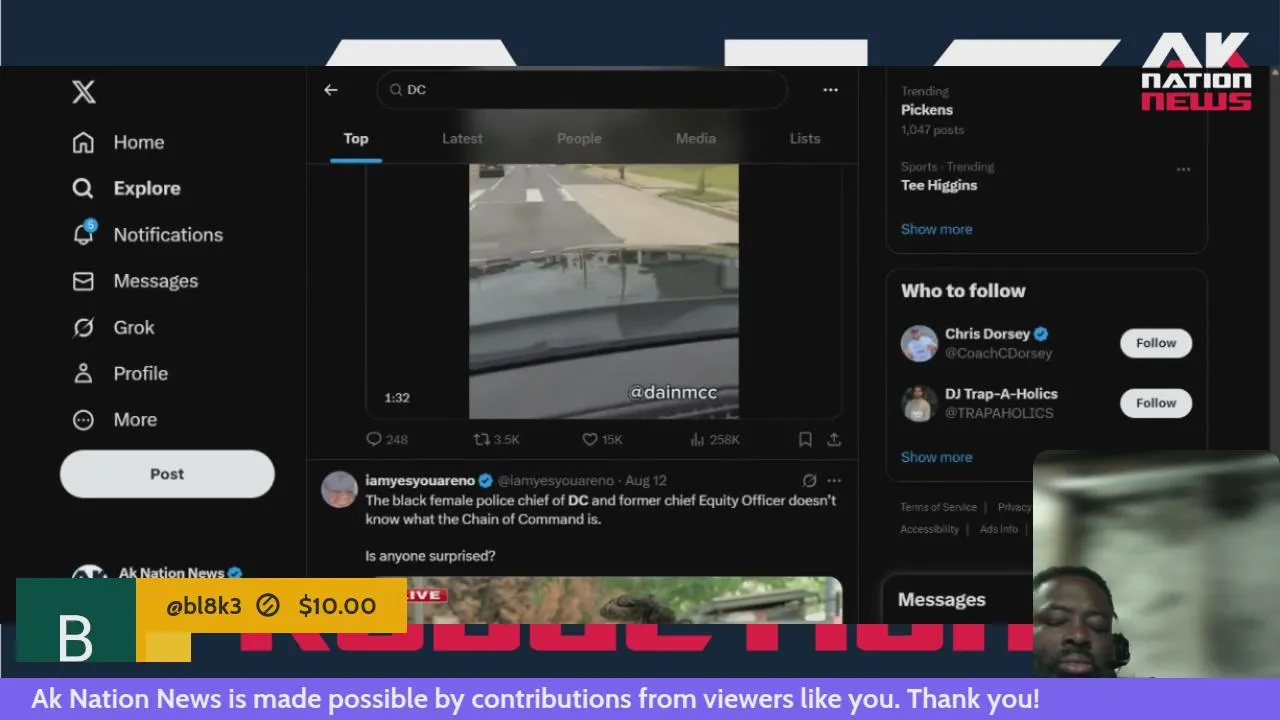This screenshot has height=720, width=1280.
Task: Reply to video post with 248 comments
Action: (387, 439)
